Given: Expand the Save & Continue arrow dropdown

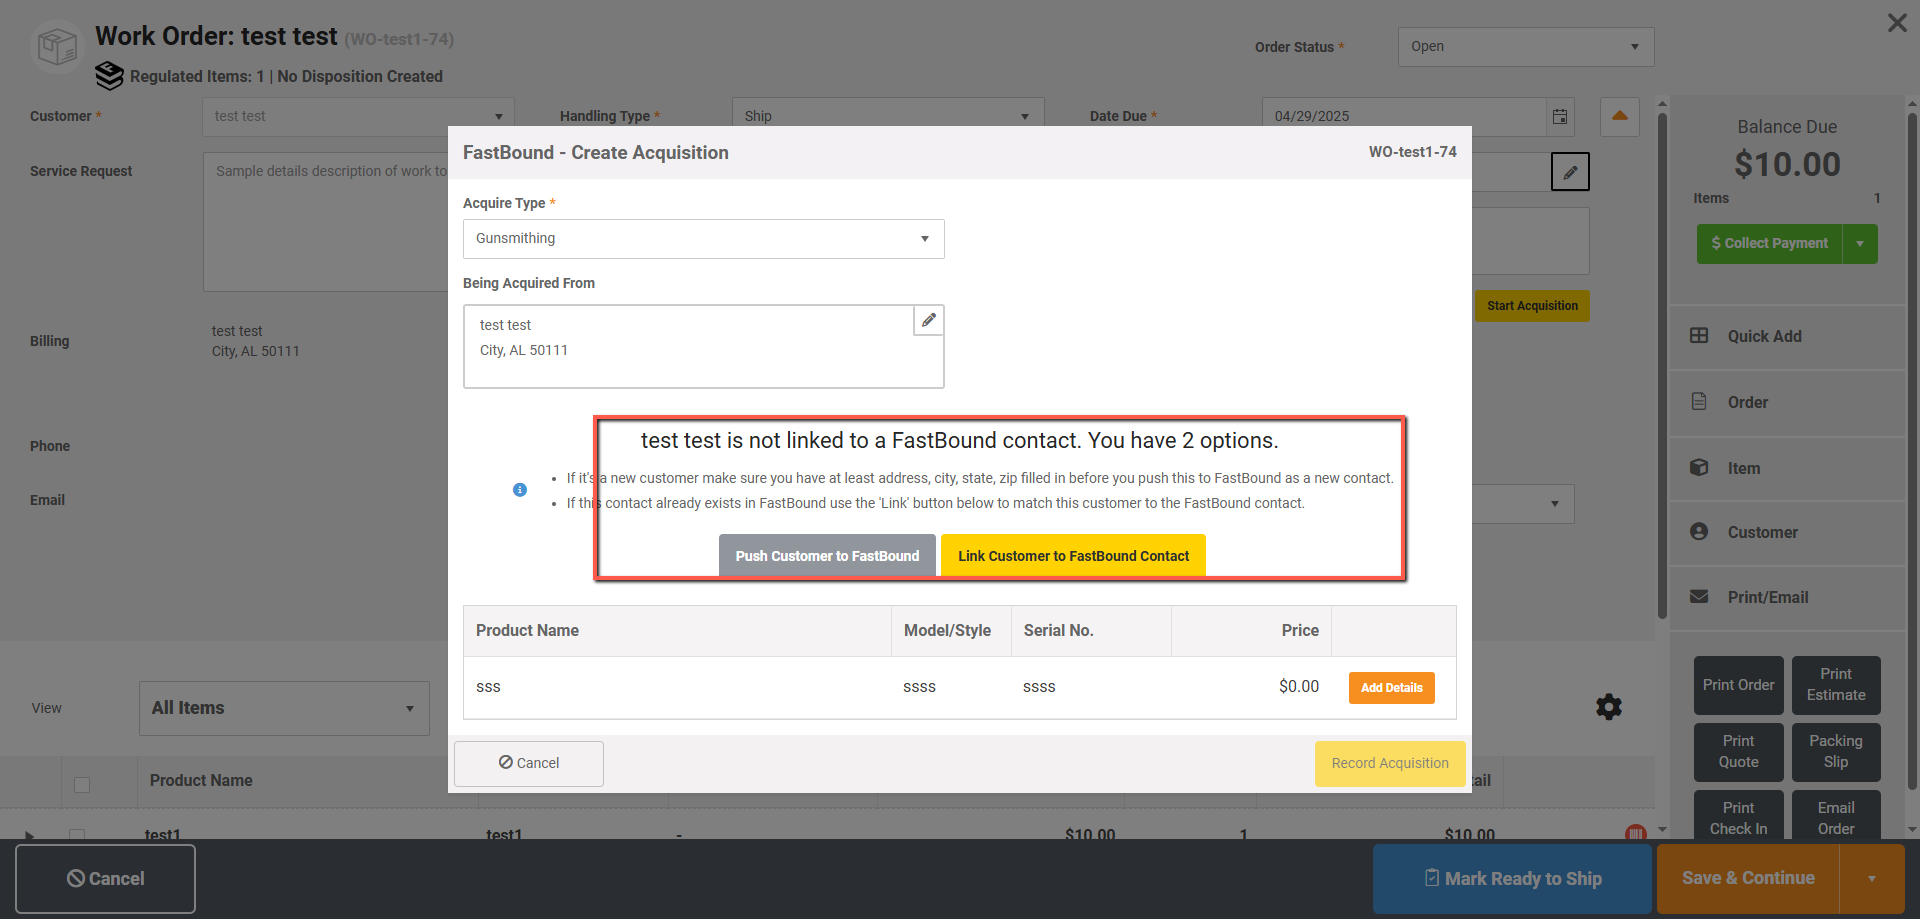Looking at the screenshot, I should pos(1871,879).
